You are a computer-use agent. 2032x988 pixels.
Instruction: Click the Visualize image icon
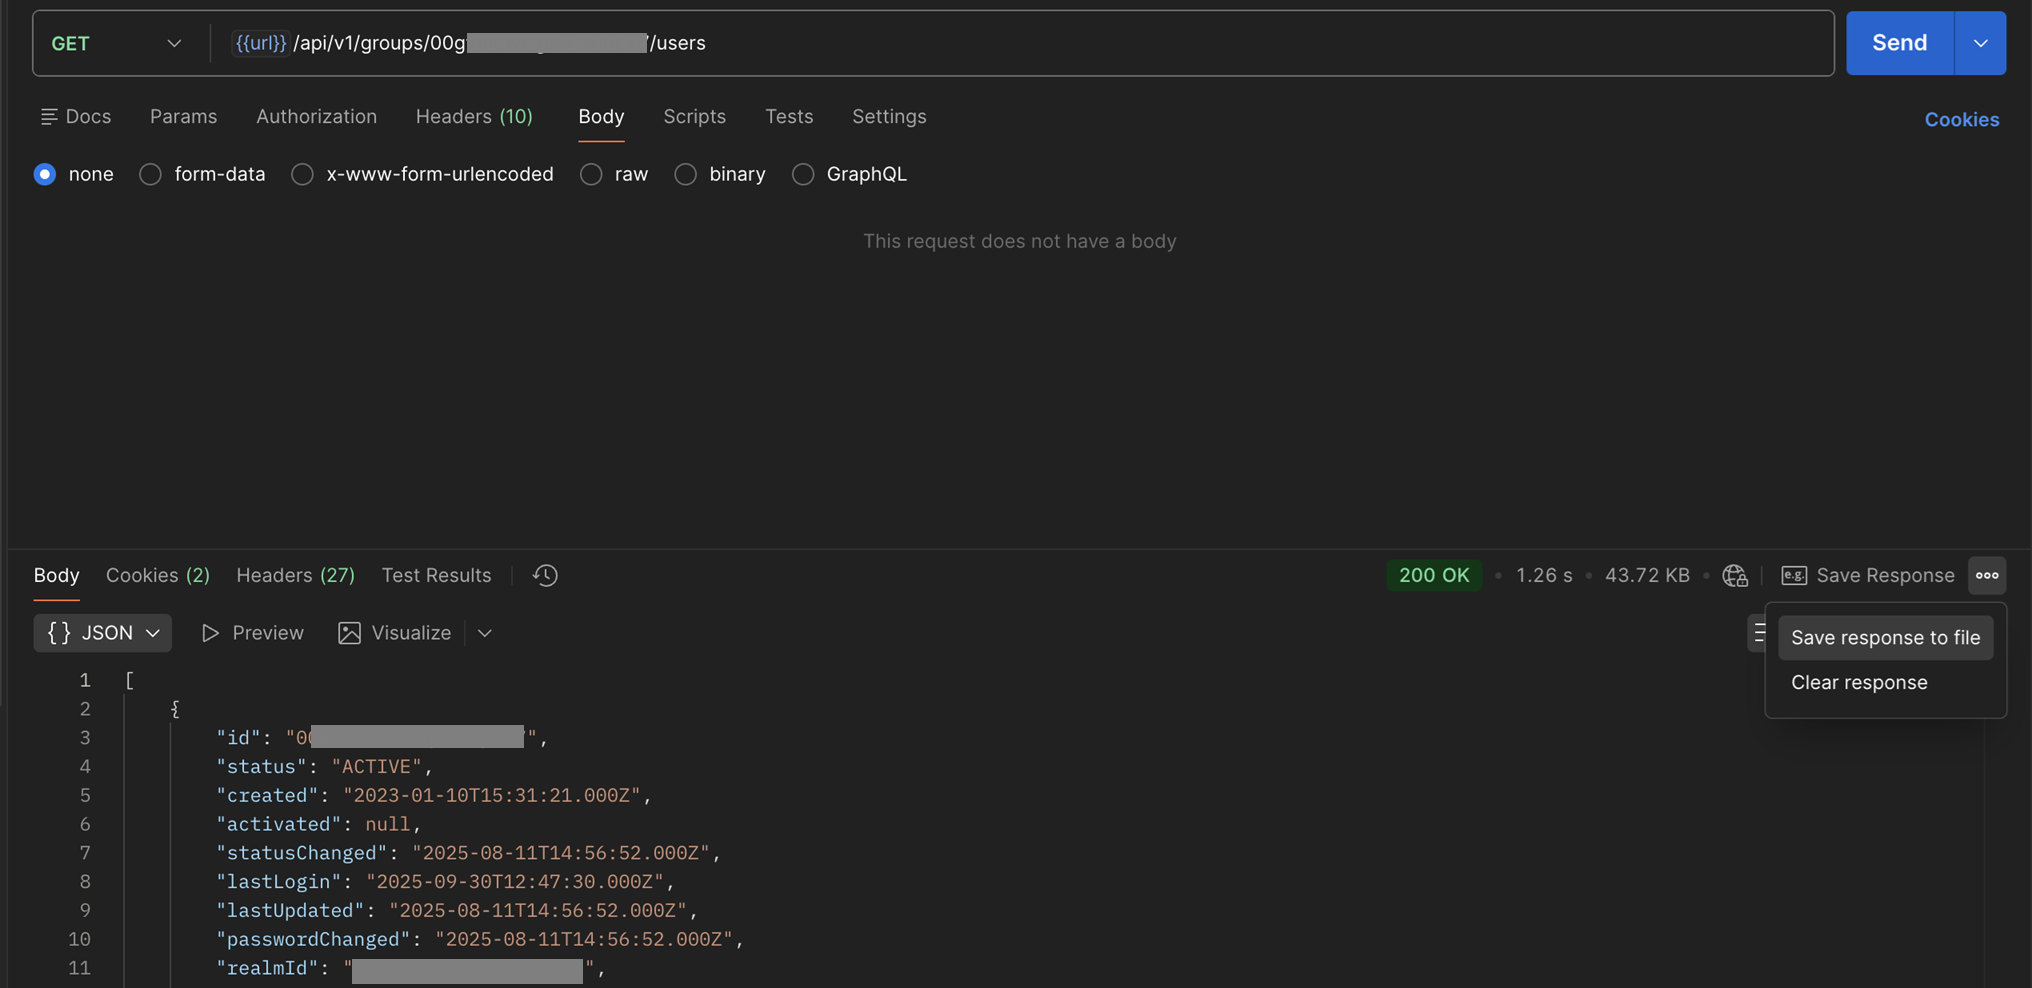click(x=349, y=633)
